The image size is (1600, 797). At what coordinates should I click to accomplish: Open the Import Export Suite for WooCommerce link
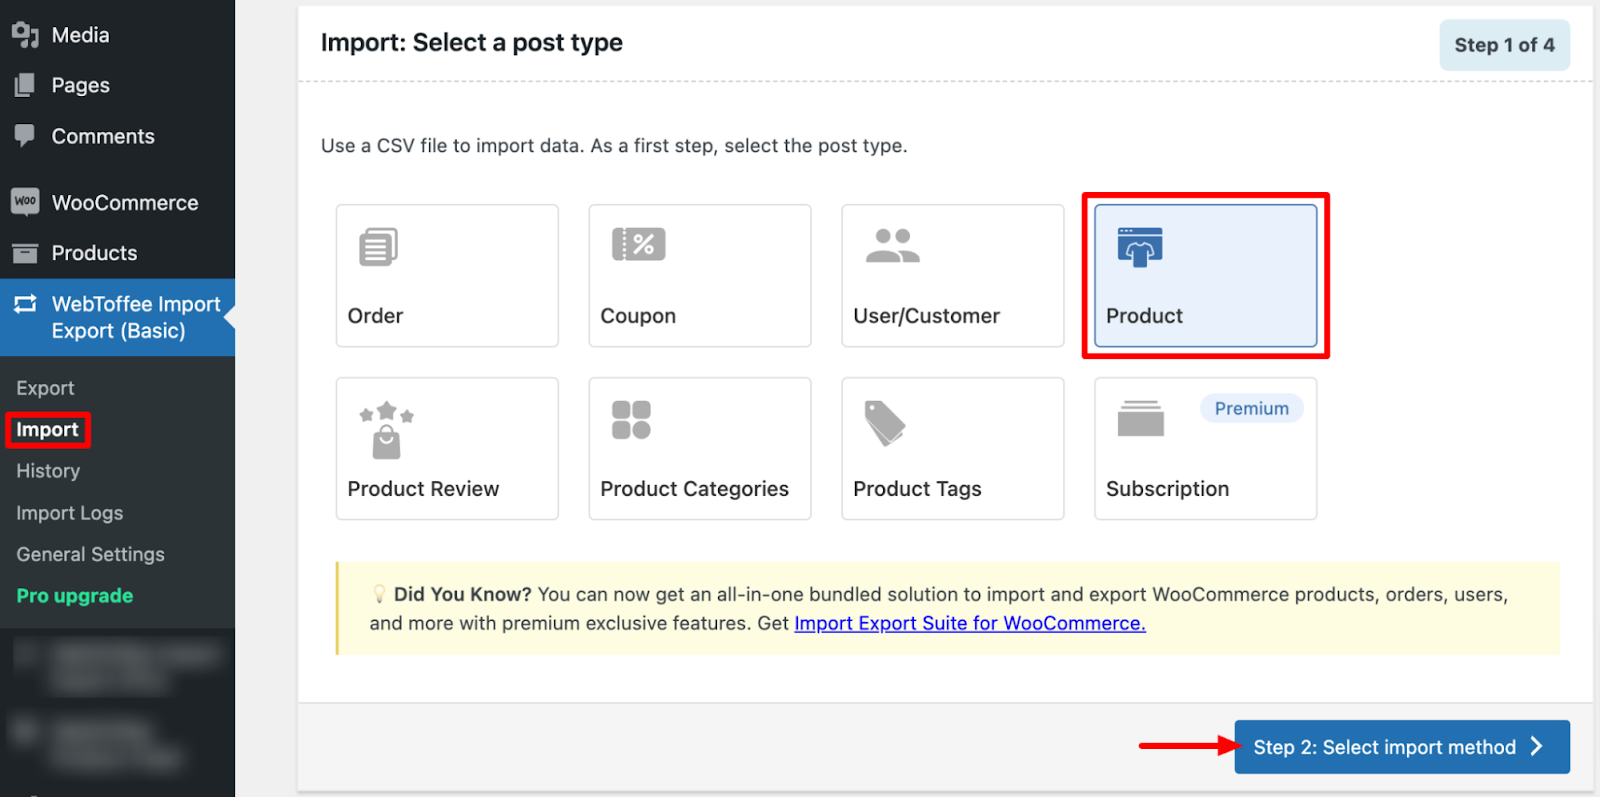[969, 623]
